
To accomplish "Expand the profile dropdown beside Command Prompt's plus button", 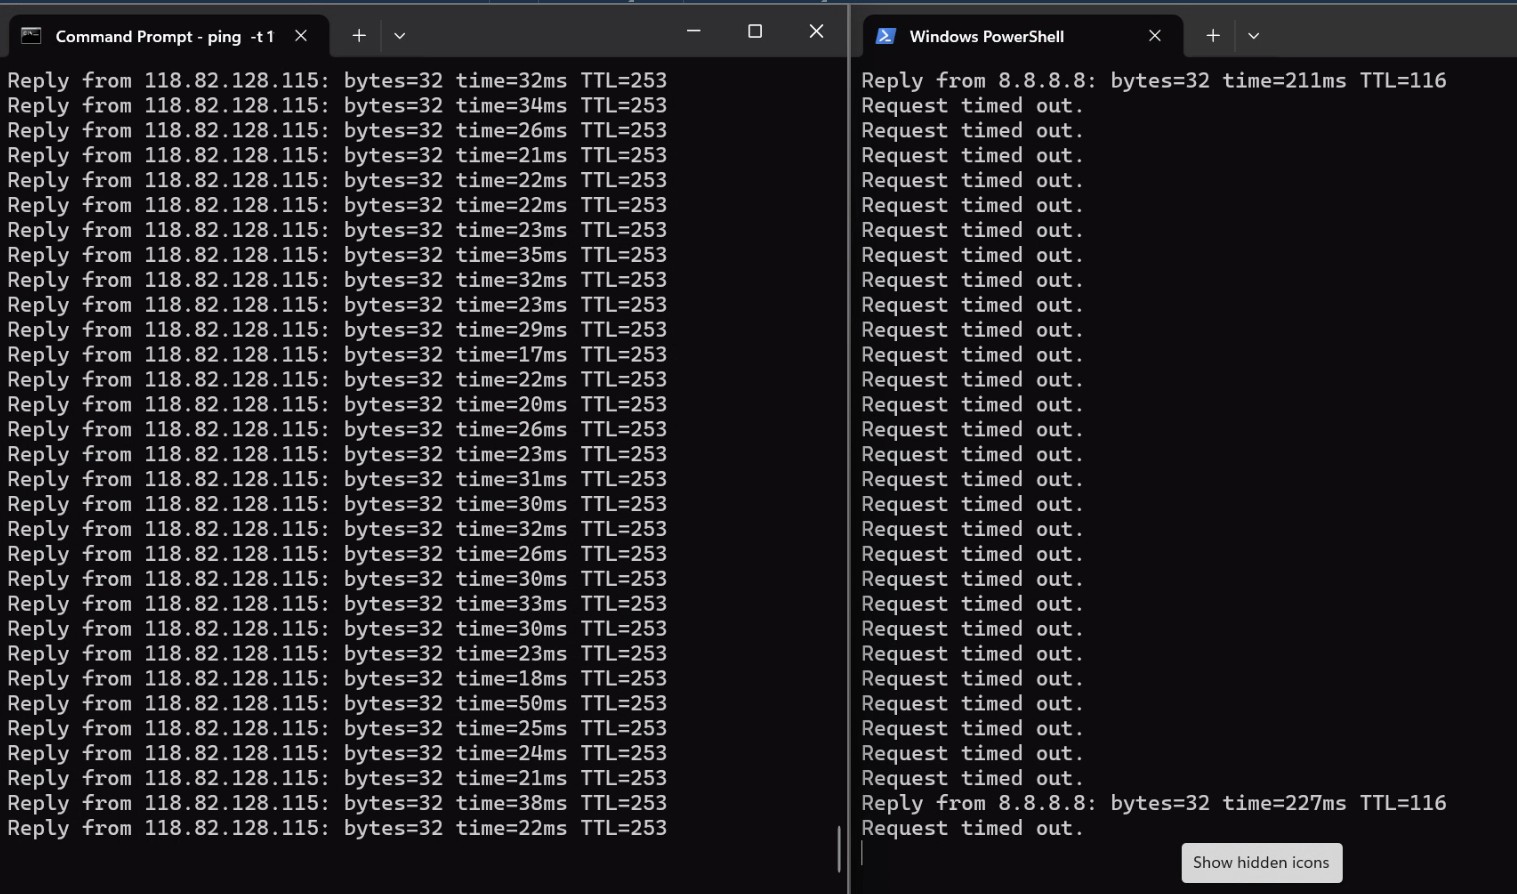I will [x=400, y=36].
